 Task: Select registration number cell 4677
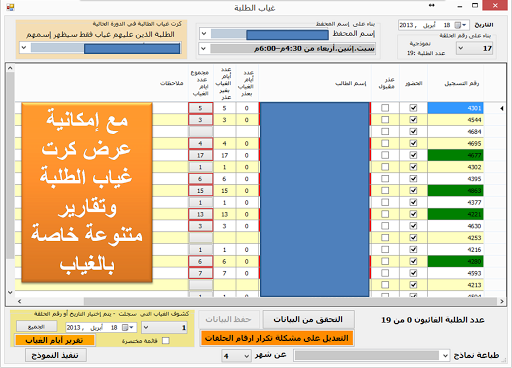click(x=455, y=155)
